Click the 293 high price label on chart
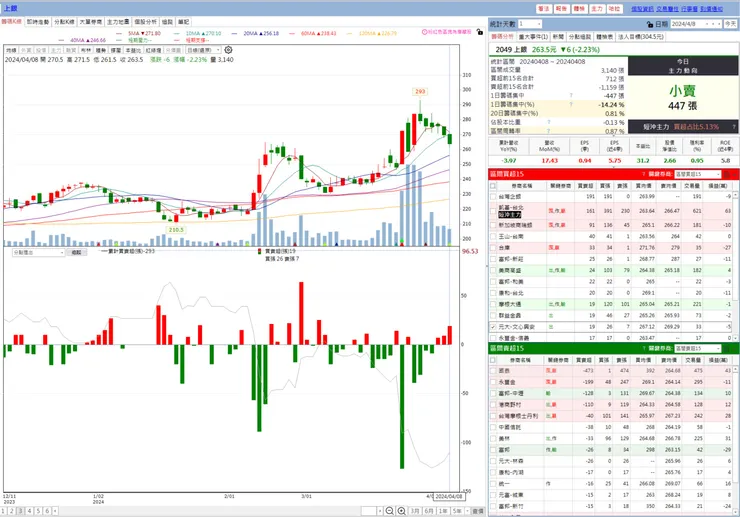 420,92
